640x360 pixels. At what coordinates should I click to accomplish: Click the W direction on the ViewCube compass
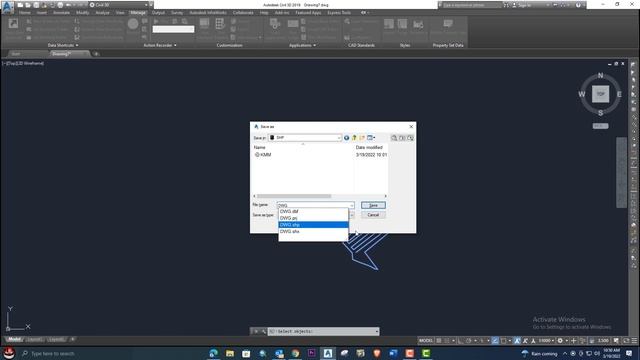coord(582,94)
